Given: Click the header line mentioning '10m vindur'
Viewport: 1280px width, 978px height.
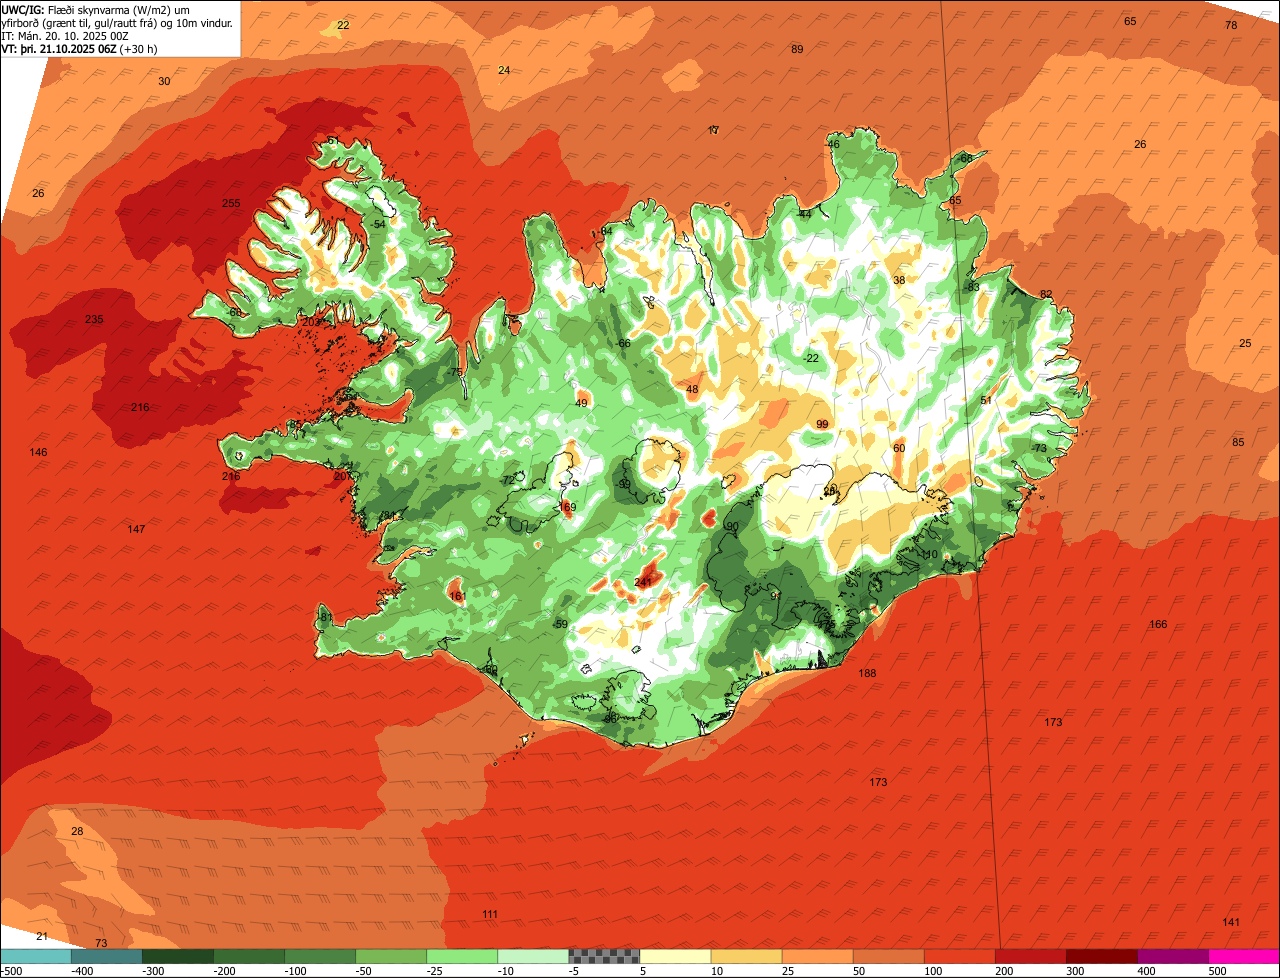Looking at the screenshot, I should pyautogui.click(x=117, y=22).
